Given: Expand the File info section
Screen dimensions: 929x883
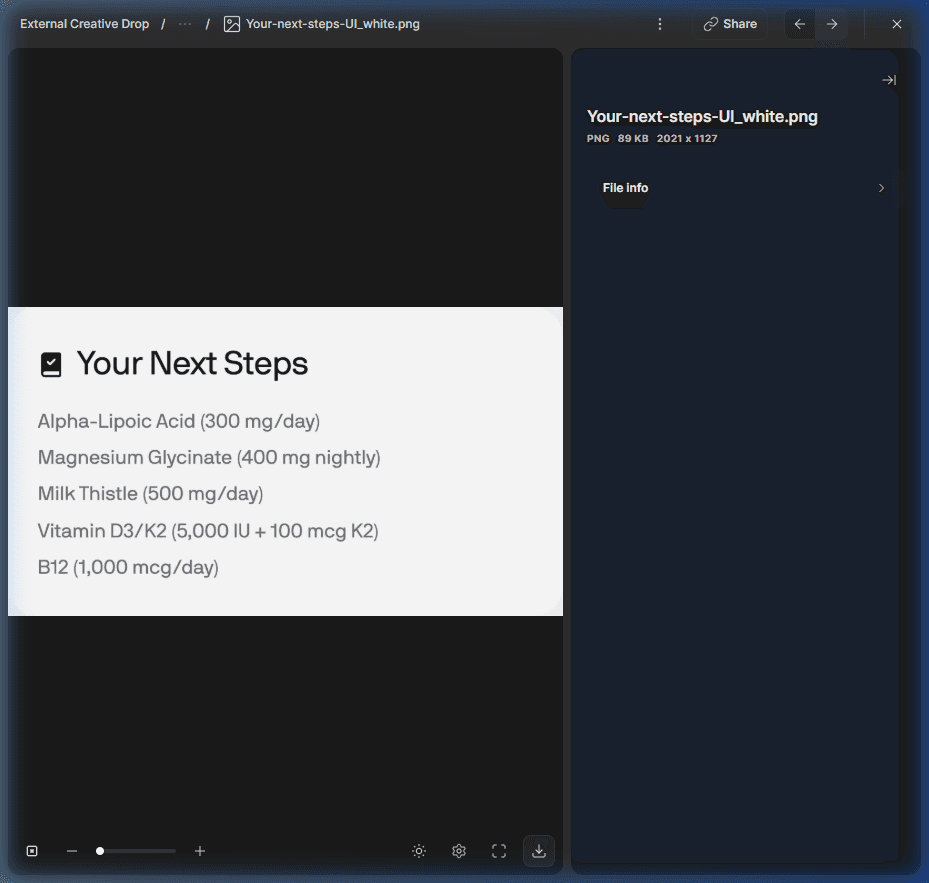Looking at the screenshot, I should [x=743, y=188].
